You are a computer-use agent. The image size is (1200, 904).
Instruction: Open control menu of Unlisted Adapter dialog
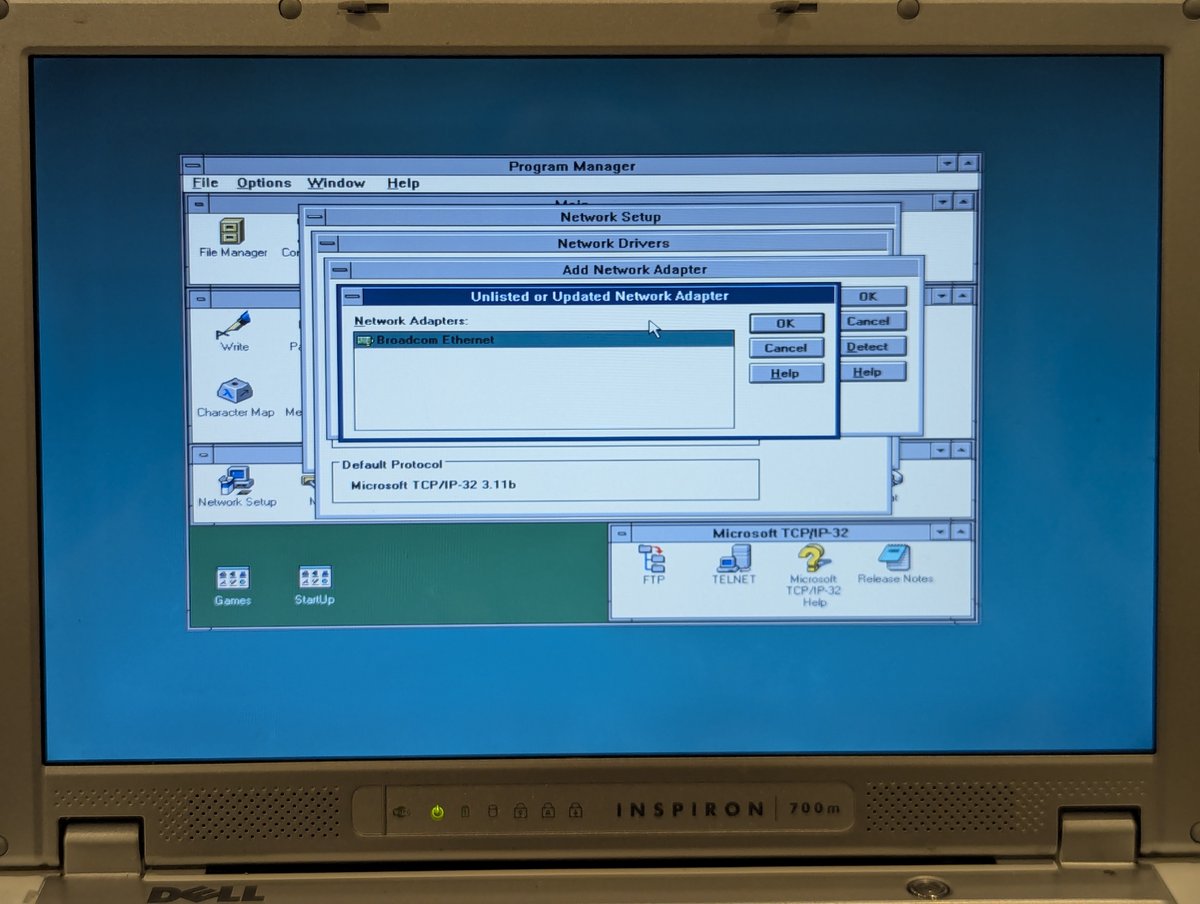coord(351,296)
